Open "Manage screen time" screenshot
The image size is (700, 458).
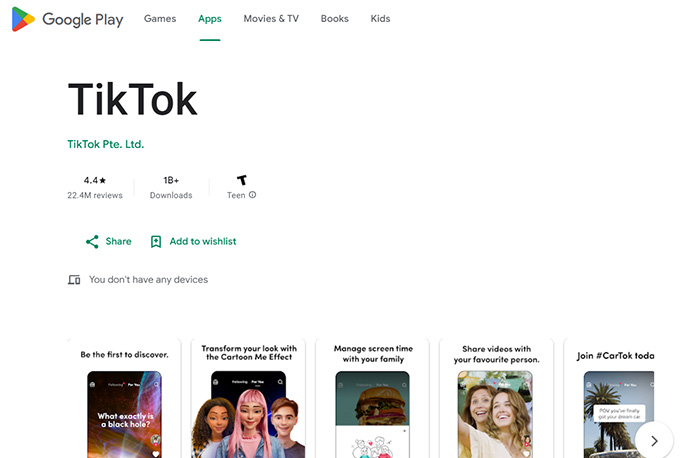tap(373, 398)
